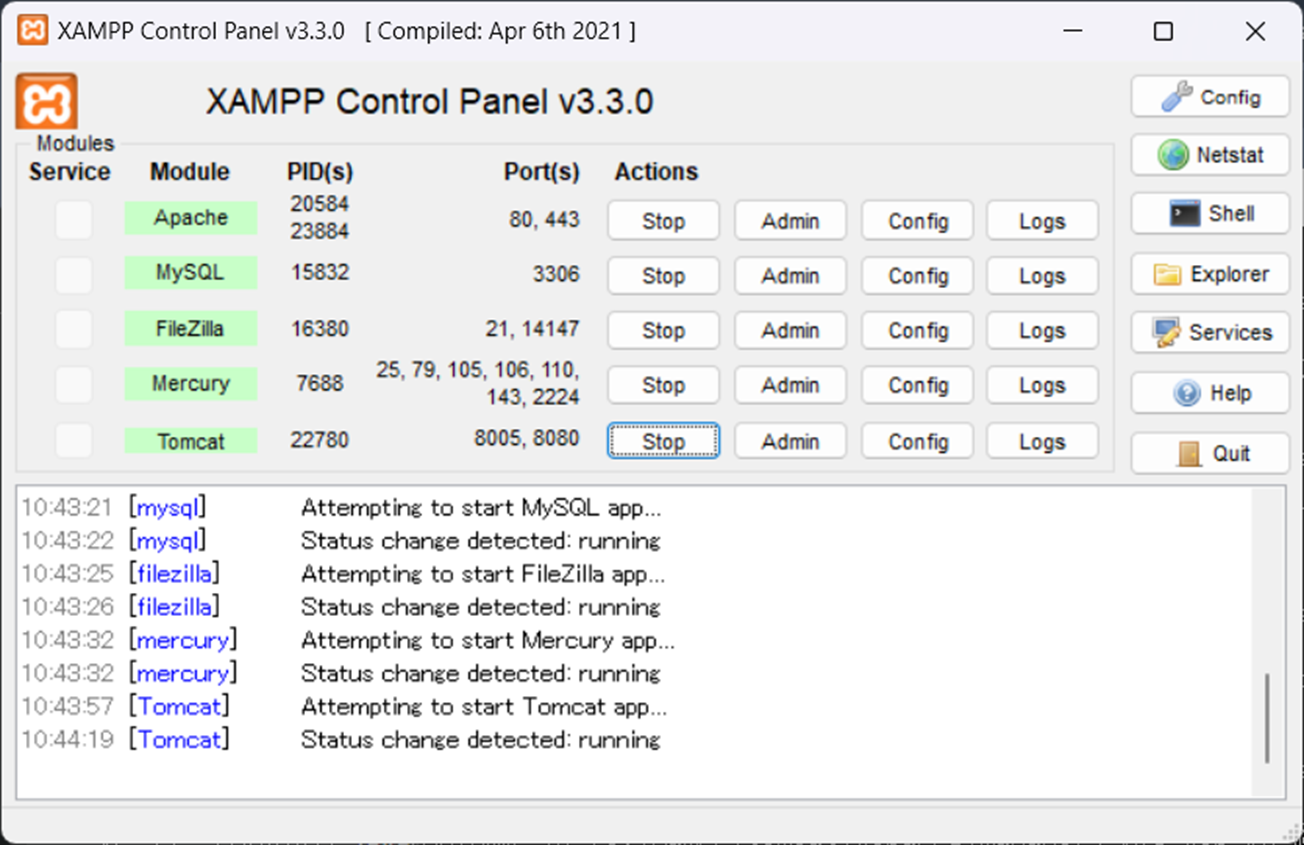
Task: Open Admin for Mercury
Action: (x=790, y=385)
